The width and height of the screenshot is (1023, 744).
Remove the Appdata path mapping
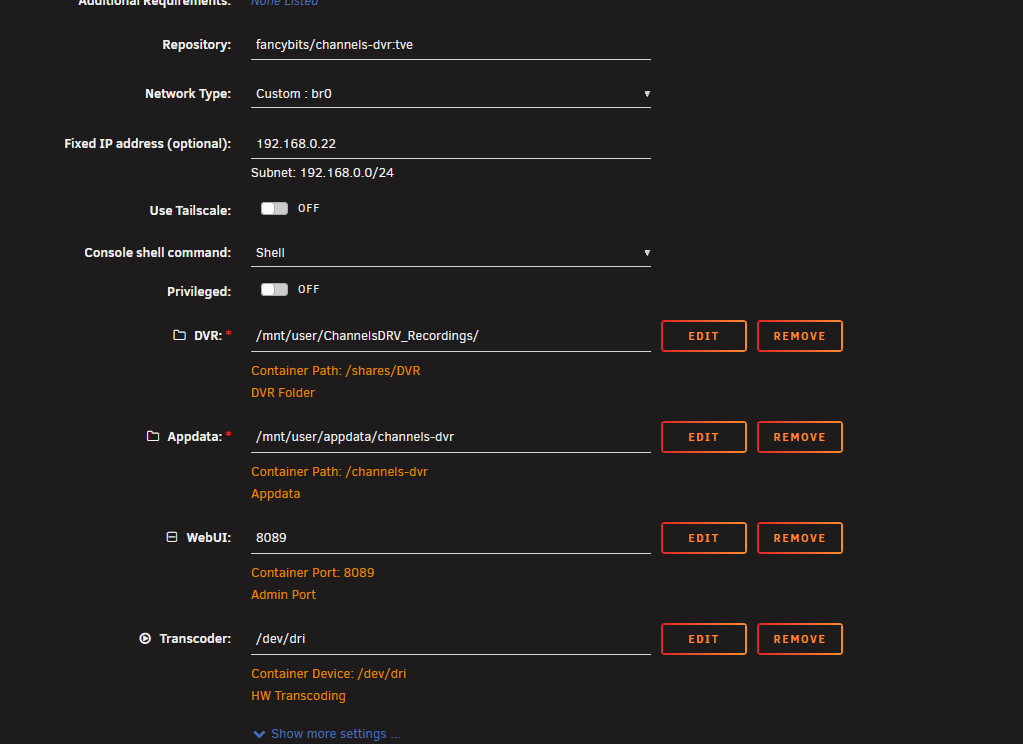tap(799, 437)
